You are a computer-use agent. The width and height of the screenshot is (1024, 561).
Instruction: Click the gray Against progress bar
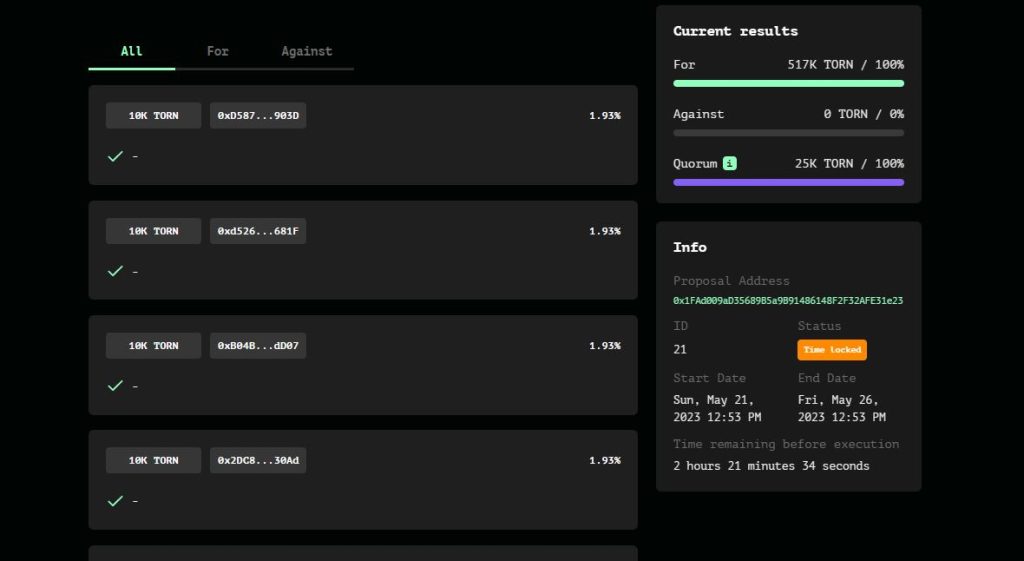coord(788,133)
